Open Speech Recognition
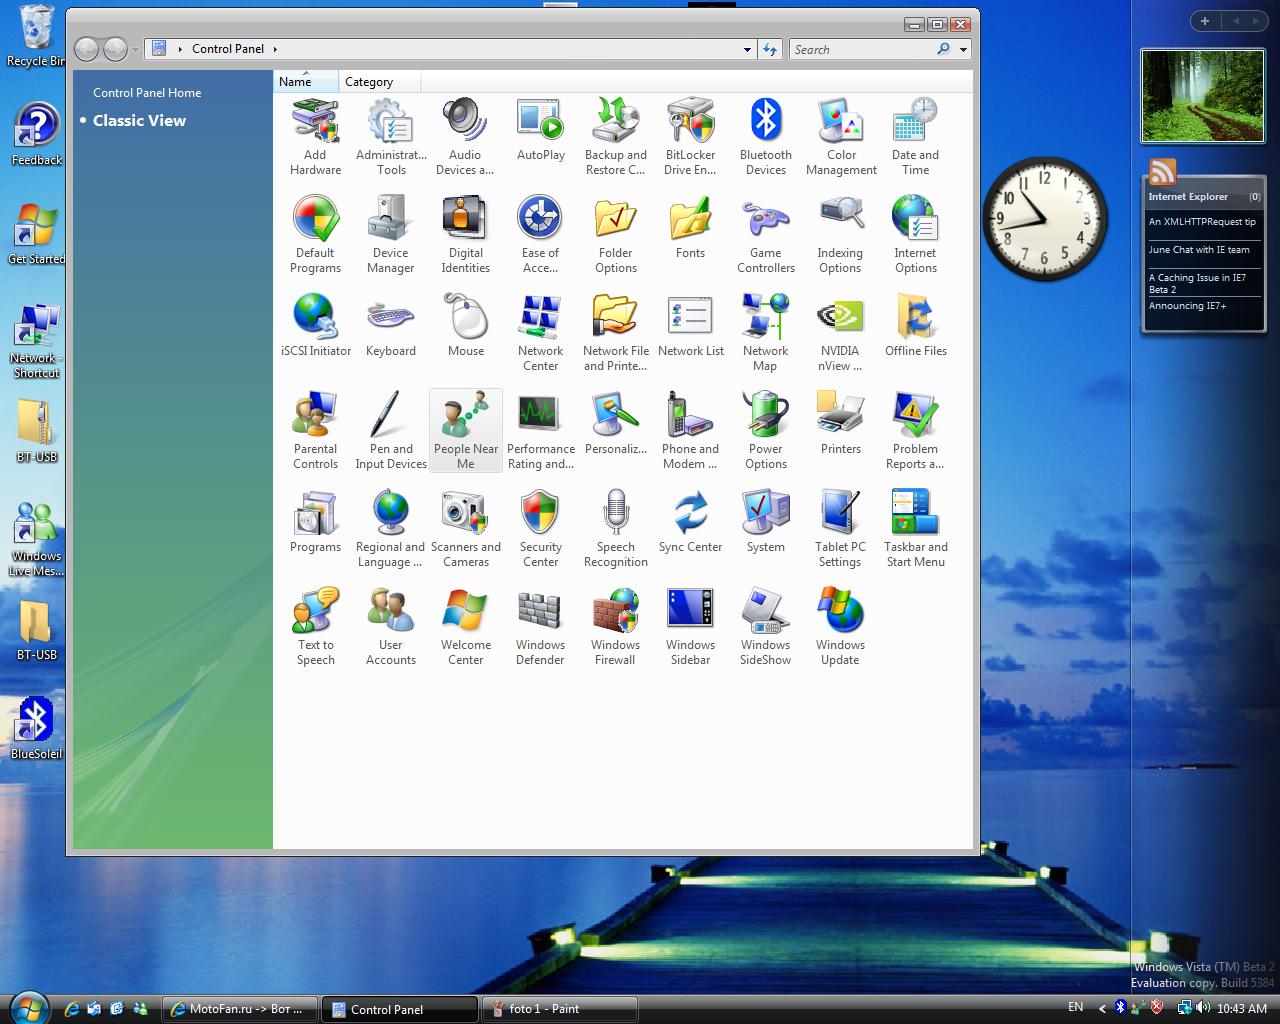 pyautogui.click(x=615, y=529)
